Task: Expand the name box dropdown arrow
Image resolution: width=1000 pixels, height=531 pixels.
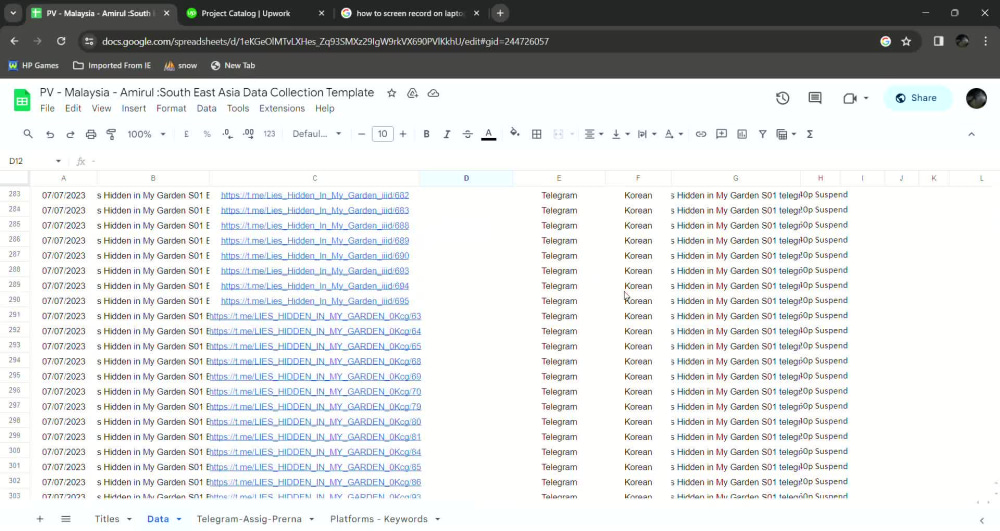Action: coord(58,161)
